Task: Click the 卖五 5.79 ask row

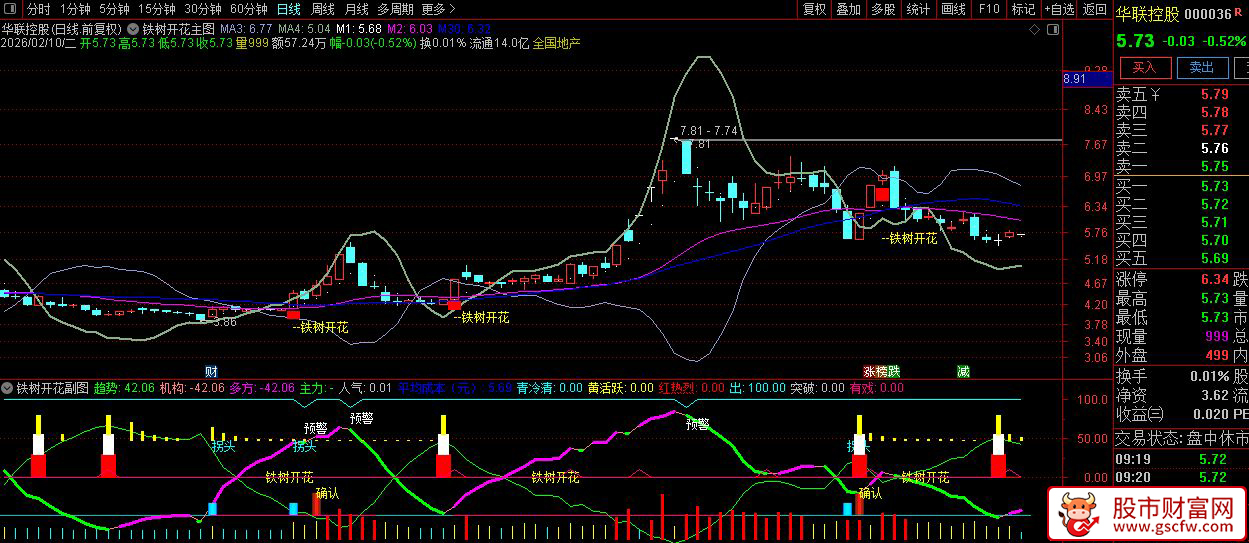Action: click(1181, 95)
